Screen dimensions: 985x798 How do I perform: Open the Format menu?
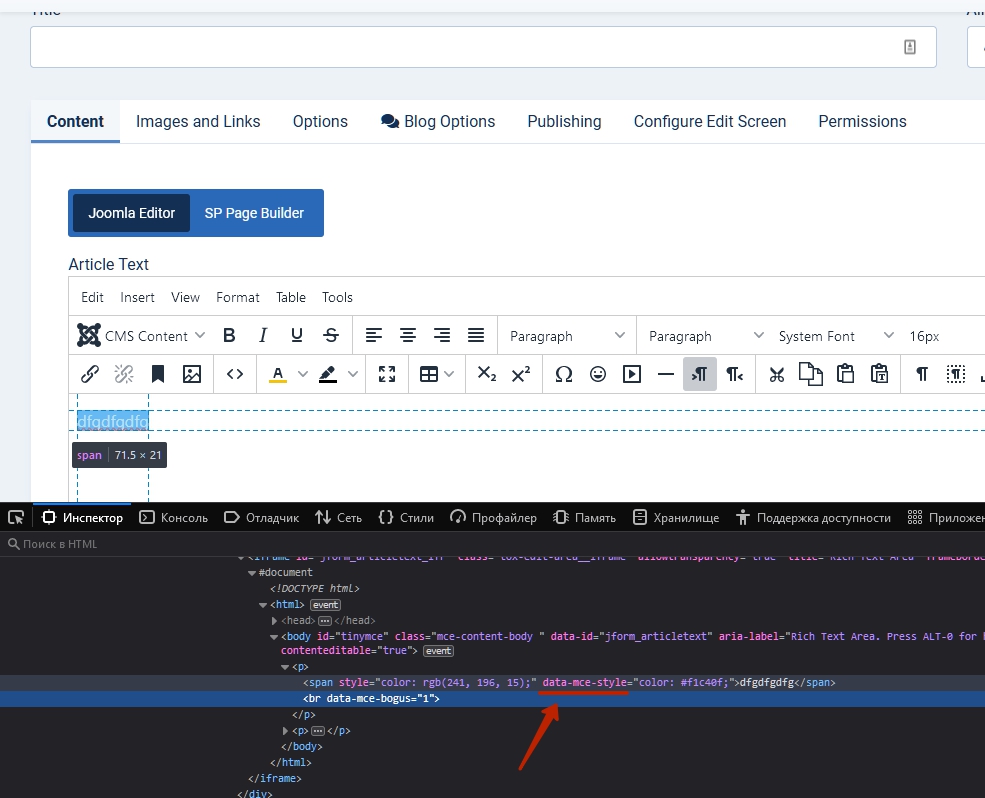click(x=237, y=297)
